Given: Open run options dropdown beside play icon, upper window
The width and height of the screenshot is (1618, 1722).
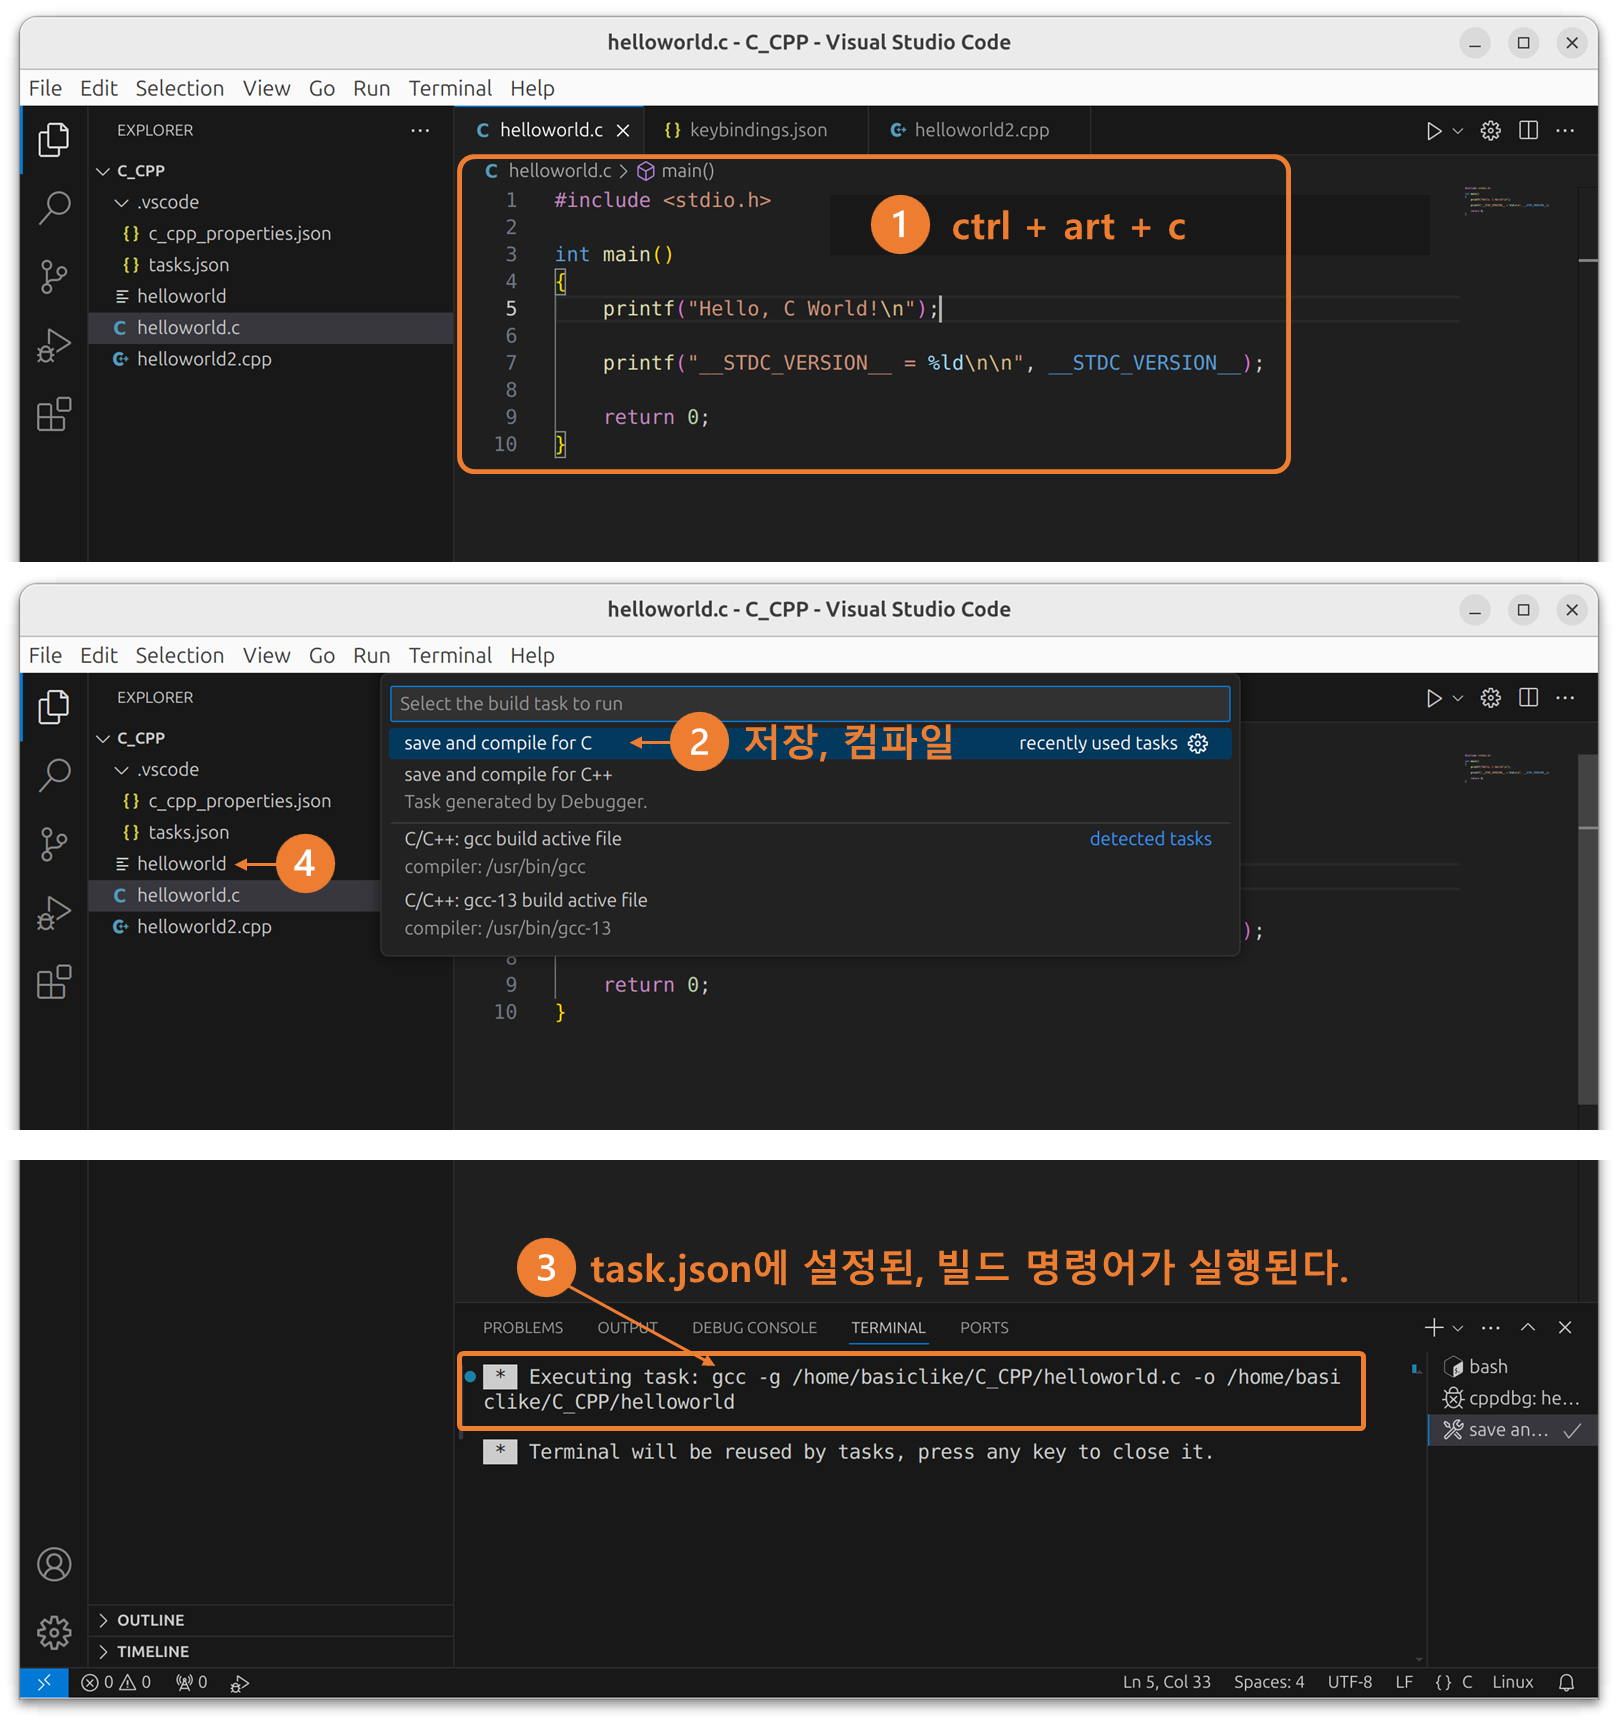Looking at the screenshot, I should tap(1457, 131).
